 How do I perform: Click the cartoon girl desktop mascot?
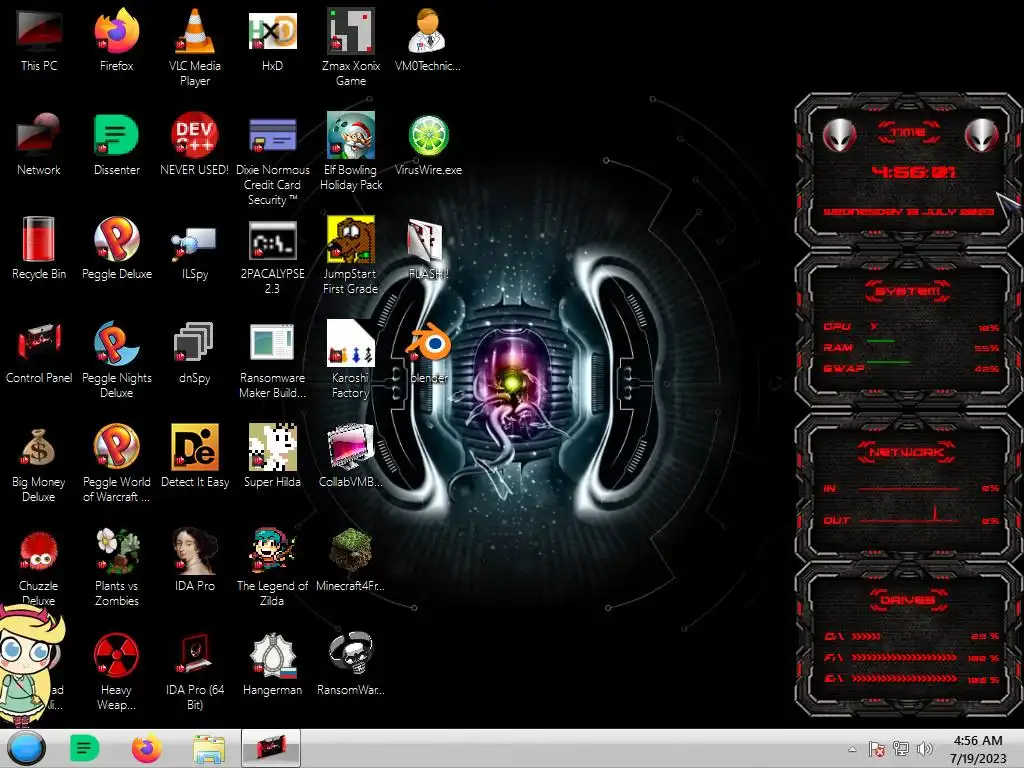click(29, 665)
